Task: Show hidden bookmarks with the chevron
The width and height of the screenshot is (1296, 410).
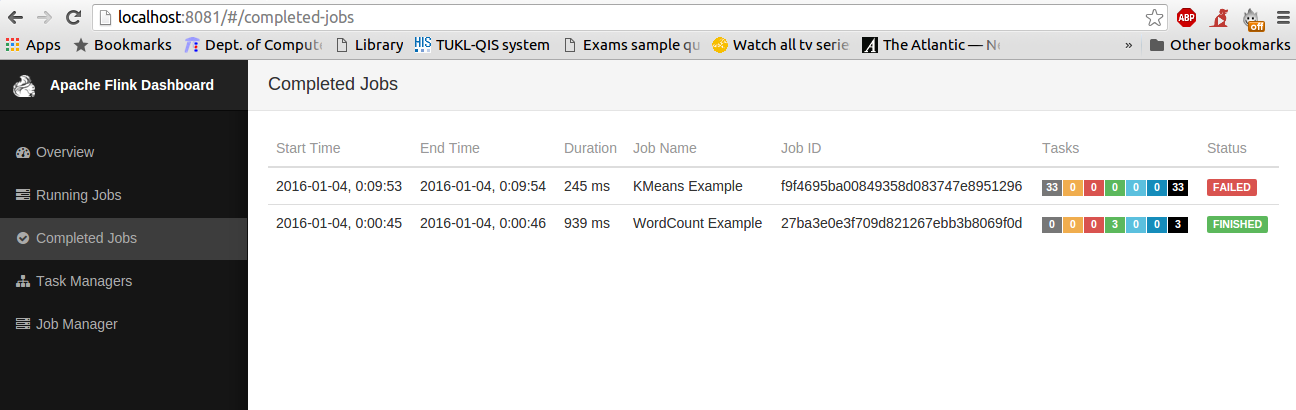Action: pyautogui.click(x=1129, y=45)
